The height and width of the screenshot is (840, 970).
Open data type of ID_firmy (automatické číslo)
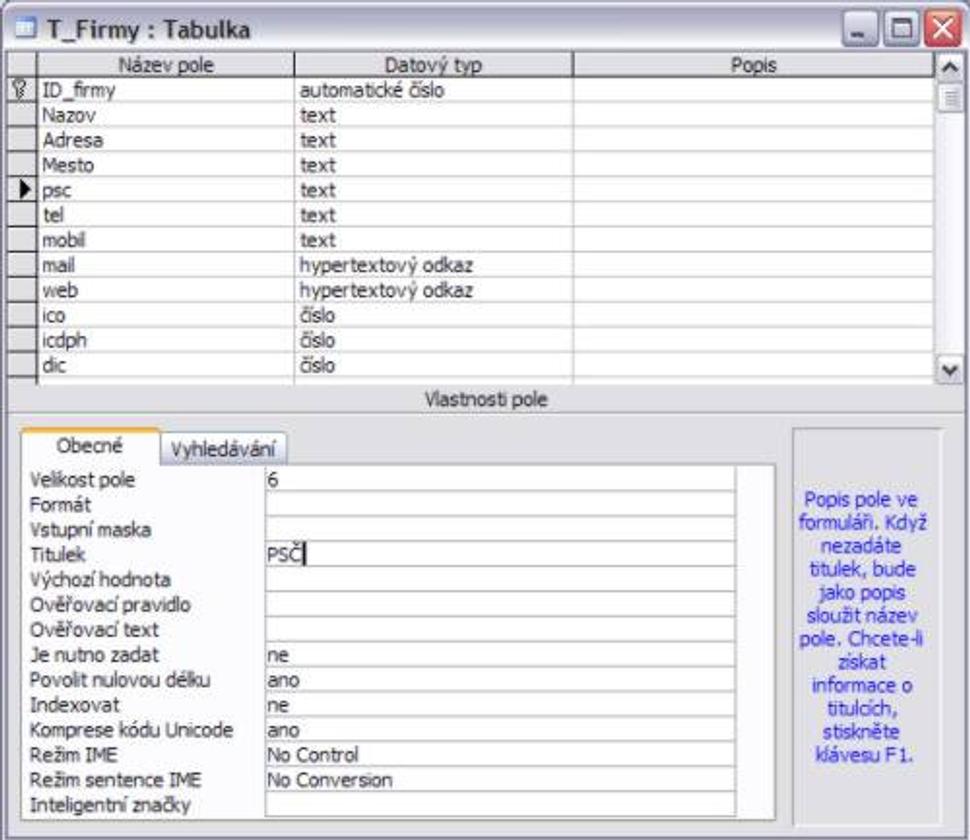coord(434,90)
